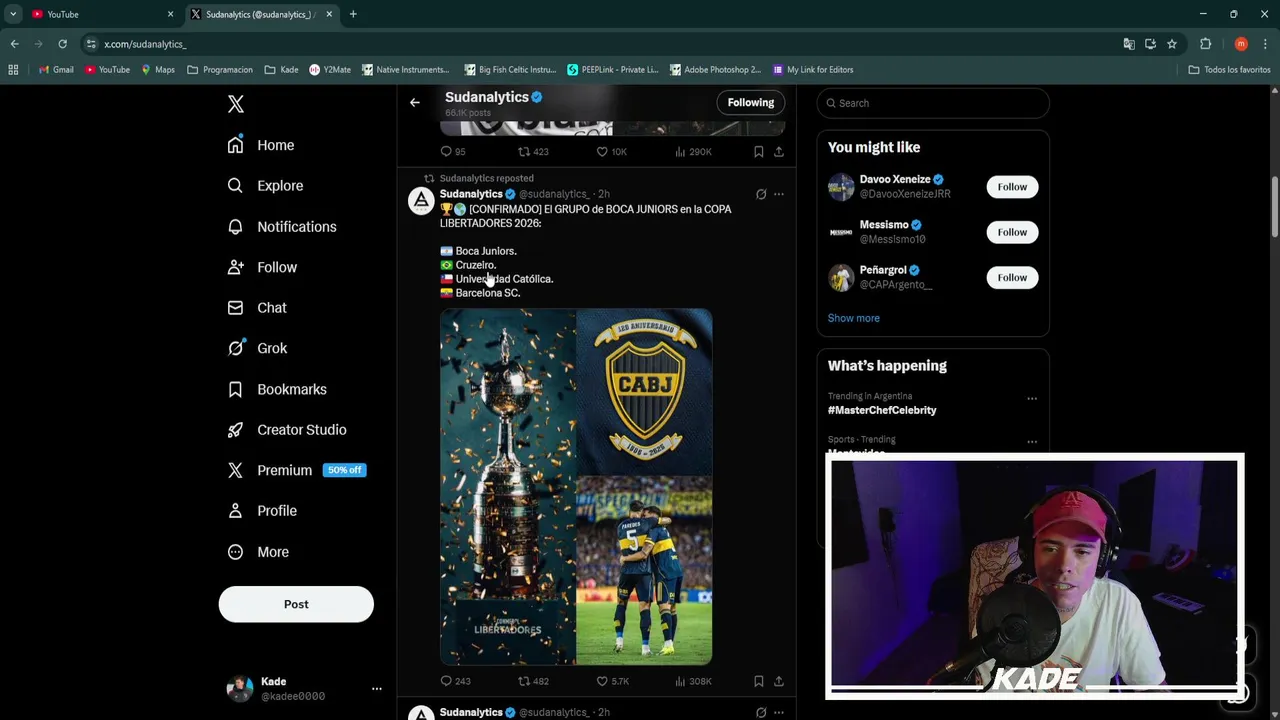Click the white Post button
This screenshot has height=720, width=1280.
tap(296, 604)
